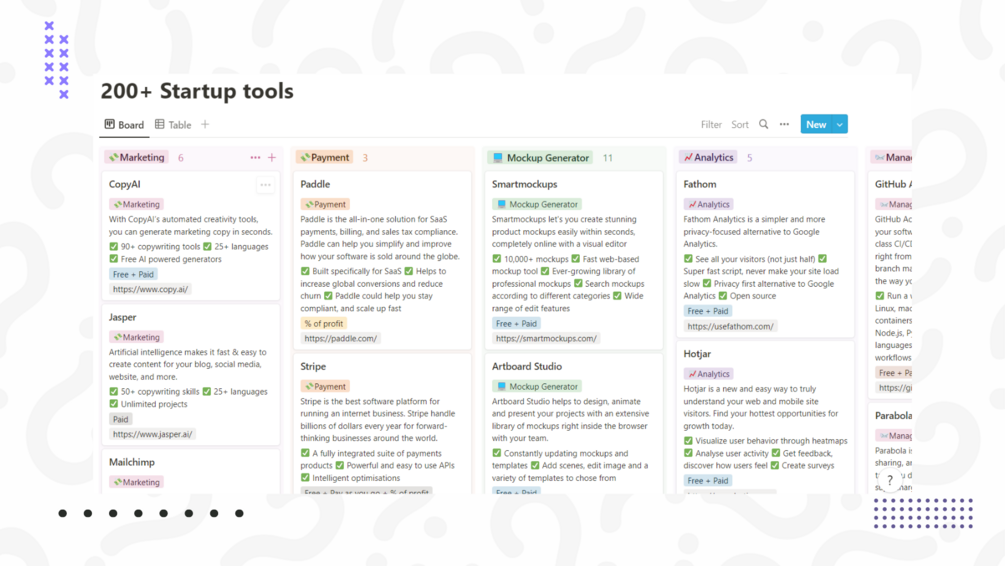Click the Analytics column header tag
The width and height of the screenshot is (1005, 566).
[708, 158]
